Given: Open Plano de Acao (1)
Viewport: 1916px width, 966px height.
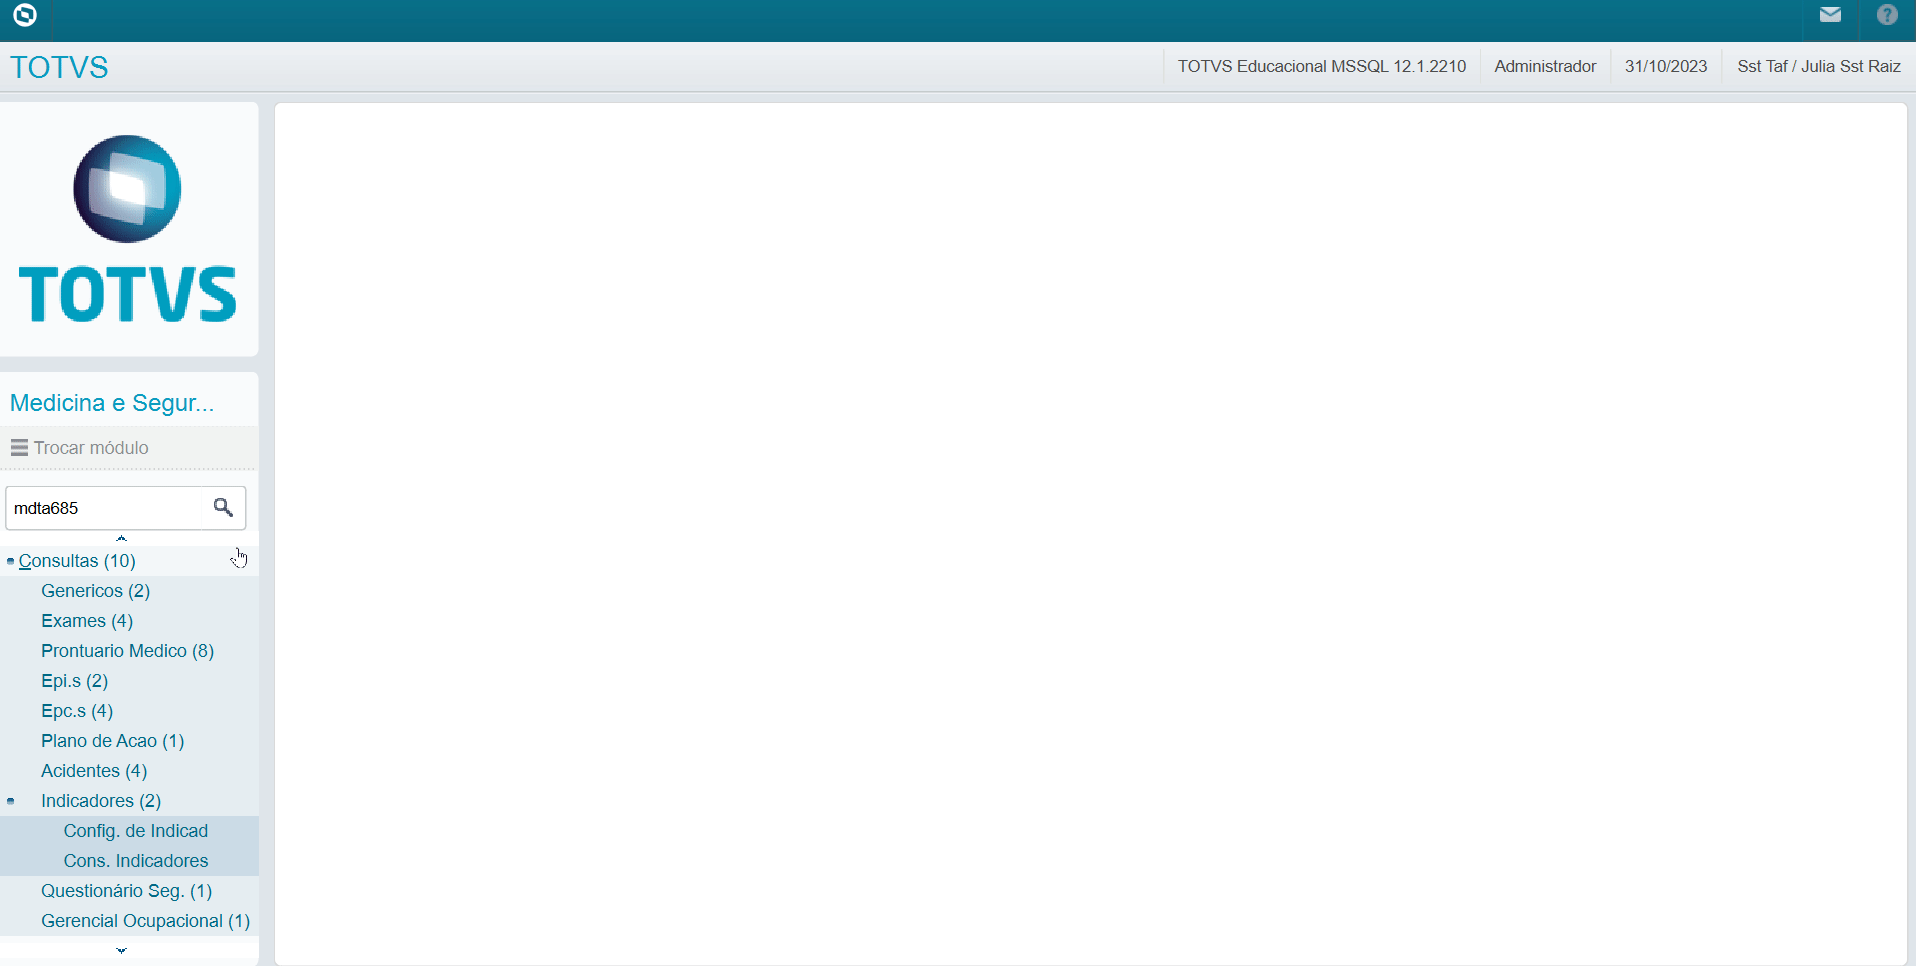Looking at the screenshot, I should (x=112, y=741).
